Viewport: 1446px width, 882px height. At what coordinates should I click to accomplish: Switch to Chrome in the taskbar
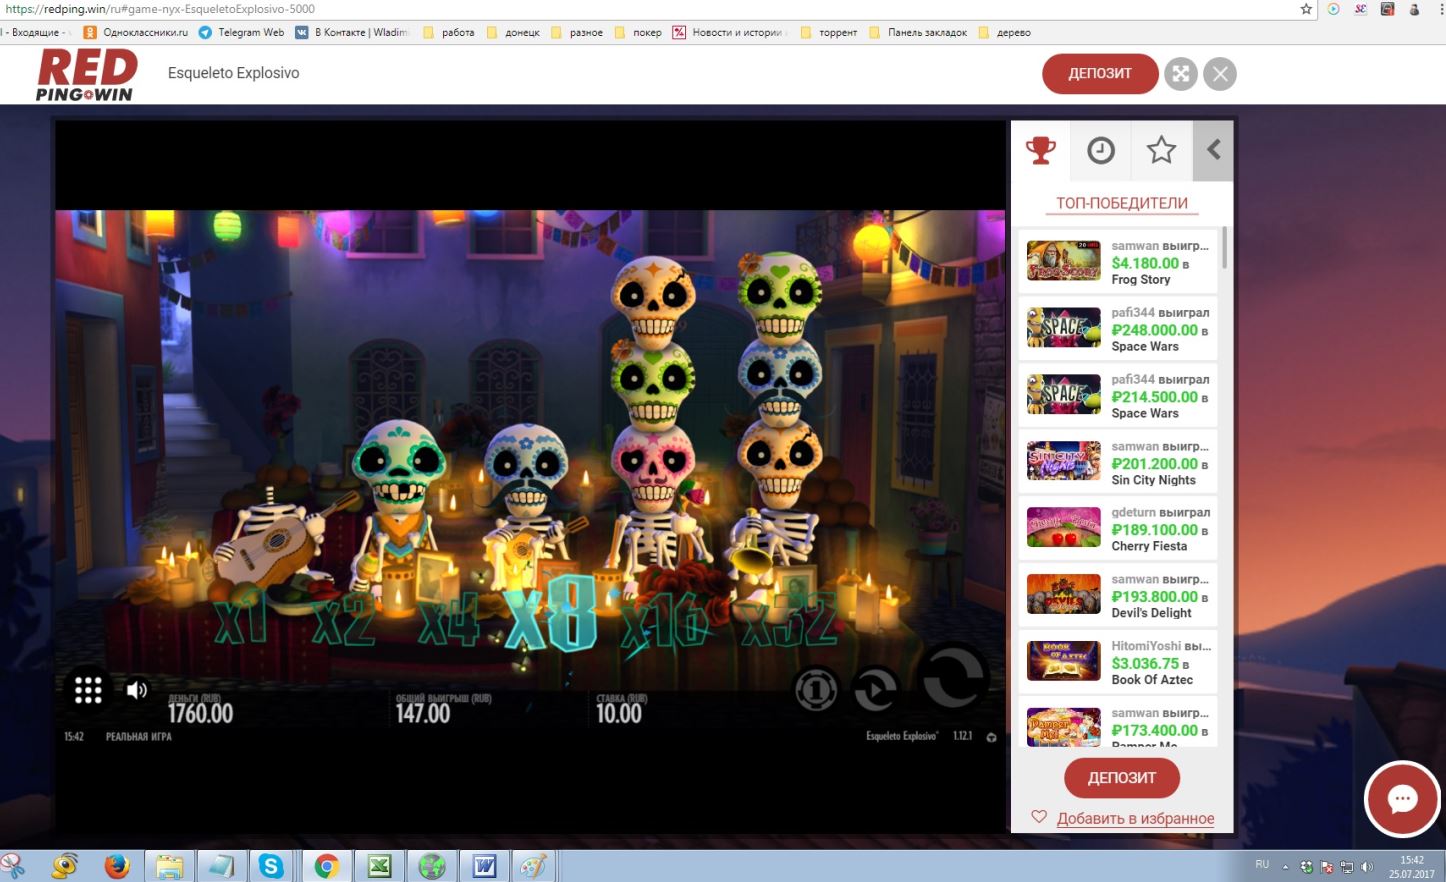(326, 866)
